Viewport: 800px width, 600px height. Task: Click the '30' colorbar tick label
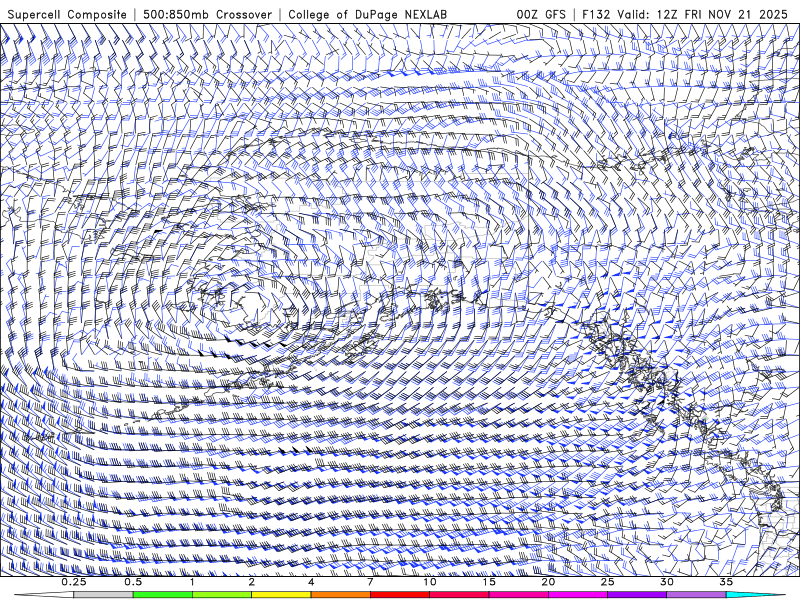[x=666, y=582]
